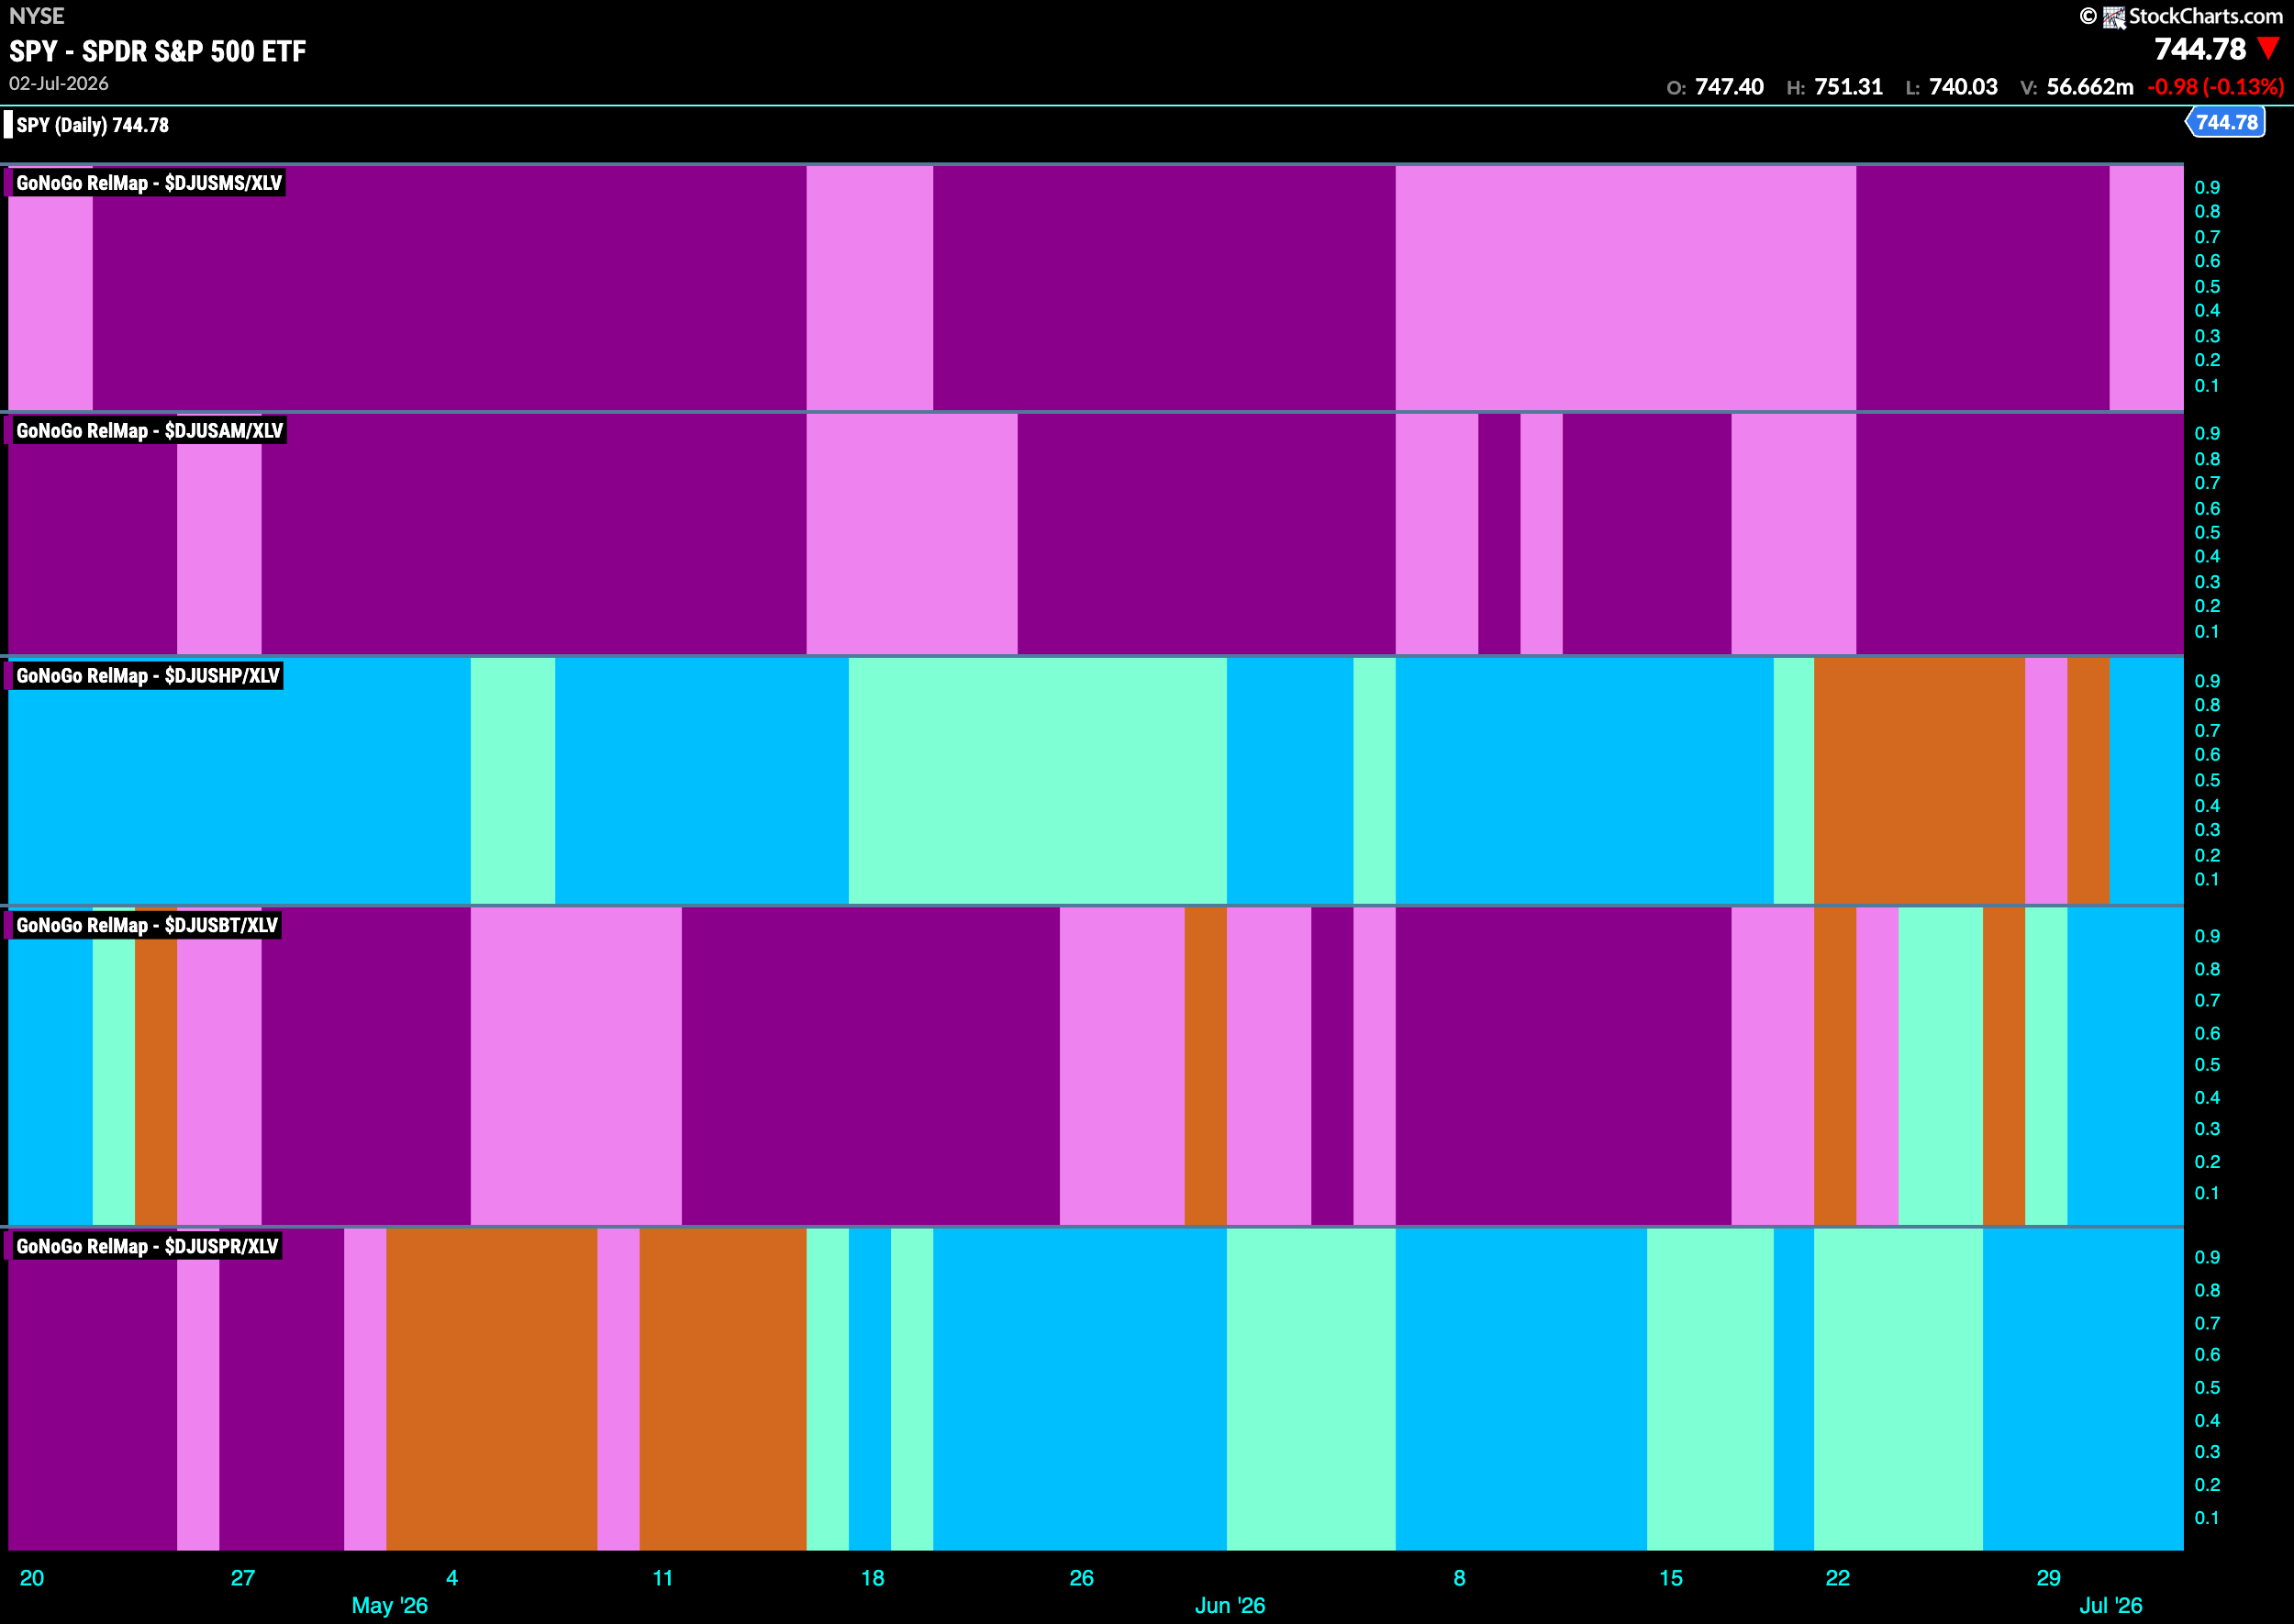Click the SPY (Daily) 744.78 legend

92,125
